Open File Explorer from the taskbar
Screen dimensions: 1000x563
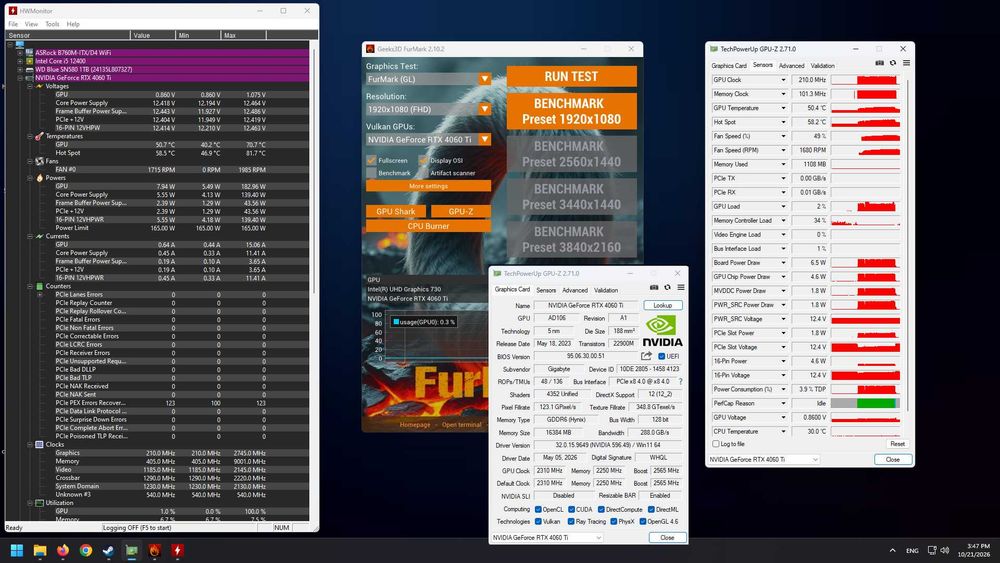coord(40,550)
